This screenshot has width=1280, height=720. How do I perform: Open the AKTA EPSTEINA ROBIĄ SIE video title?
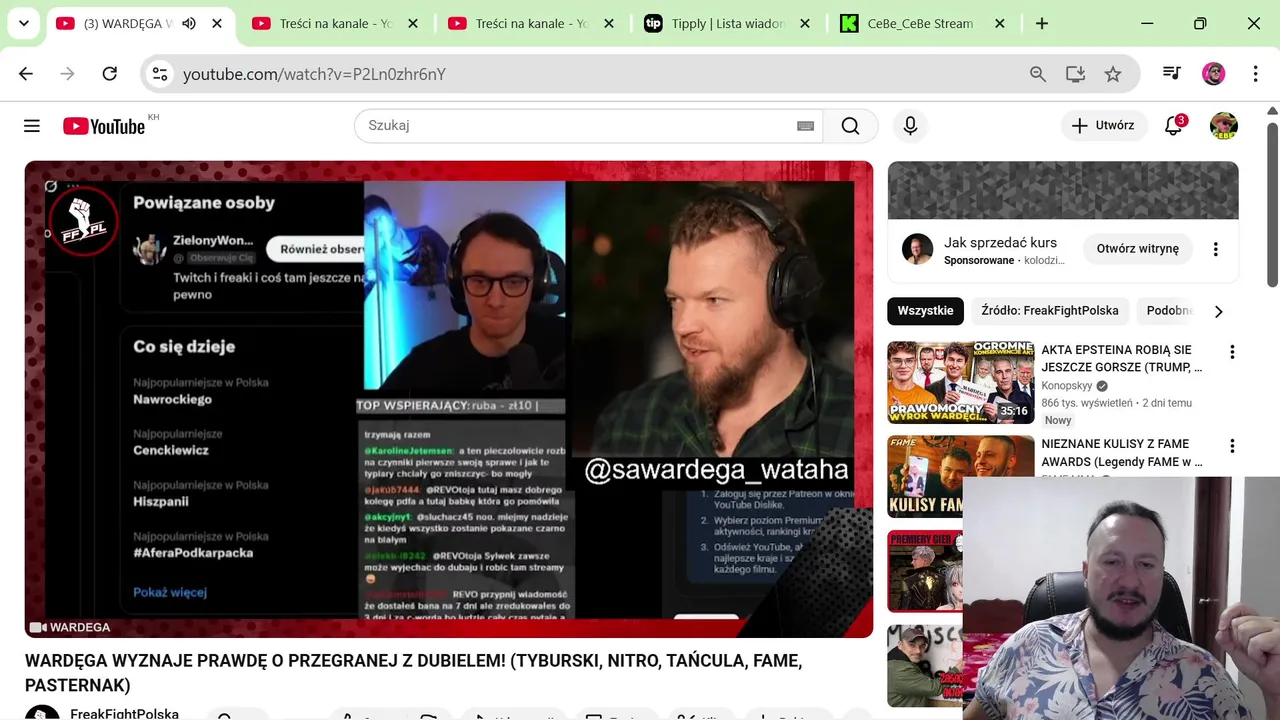[1122, 359]
